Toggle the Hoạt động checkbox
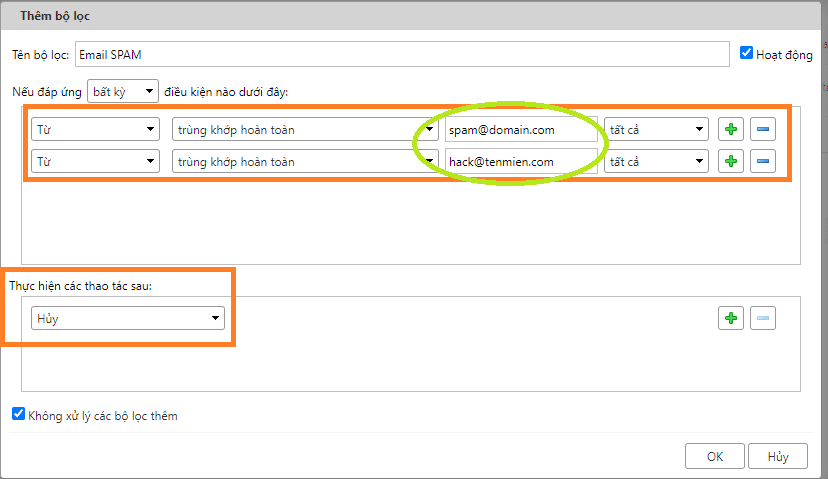 tap(746, 53)
